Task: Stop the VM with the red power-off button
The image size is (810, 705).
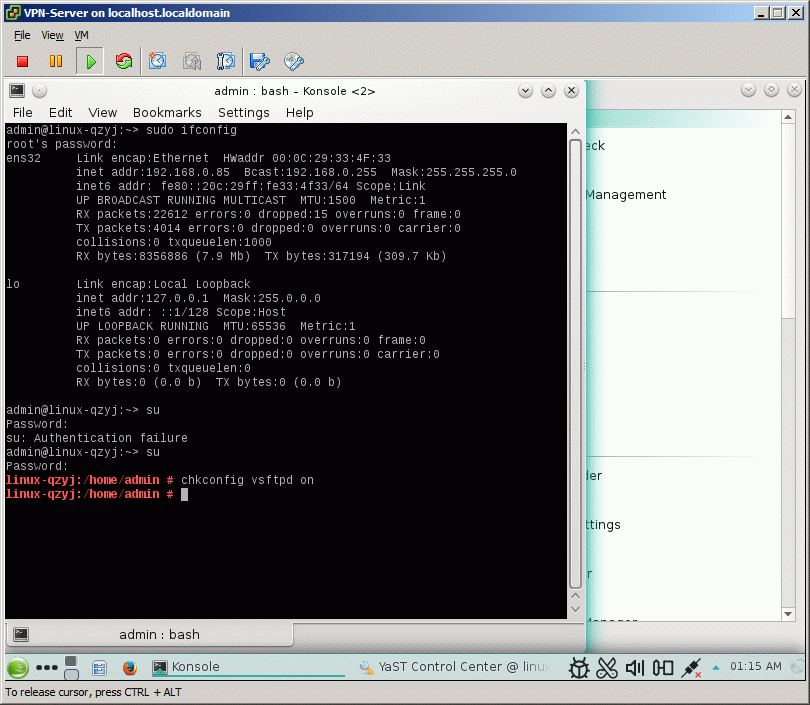Action: point(22,61)
